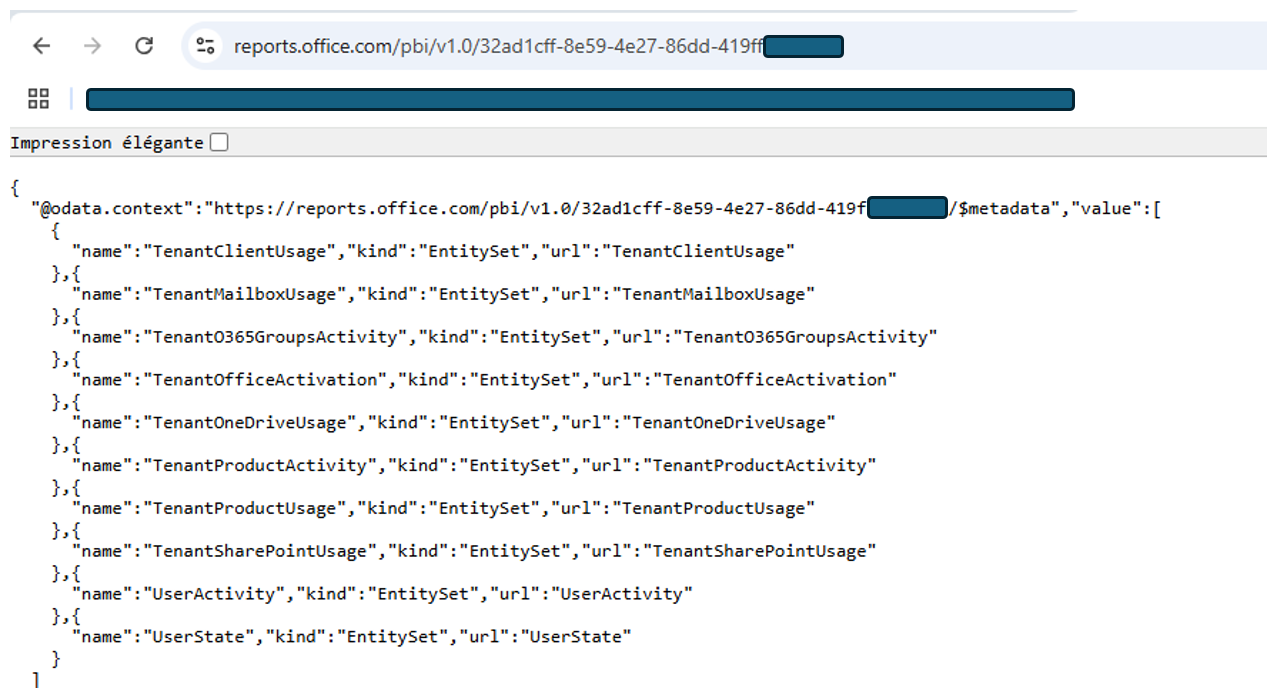This screenshot has width=1277, height=689.
Task: Click the UserActivity url value
Action: (615, 594)
